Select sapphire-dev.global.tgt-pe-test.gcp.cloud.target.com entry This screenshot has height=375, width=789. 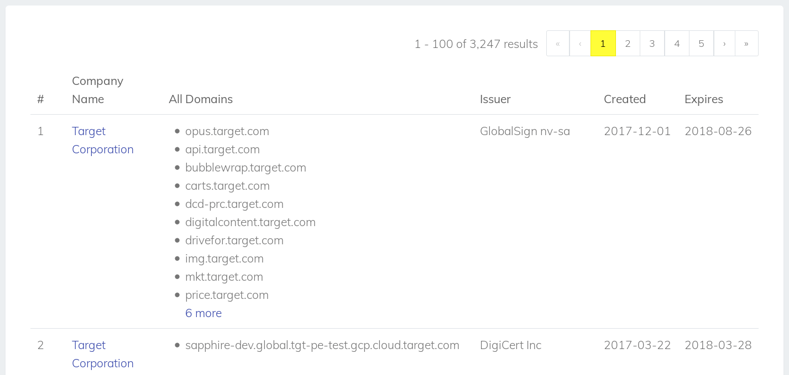pos(322,345)
